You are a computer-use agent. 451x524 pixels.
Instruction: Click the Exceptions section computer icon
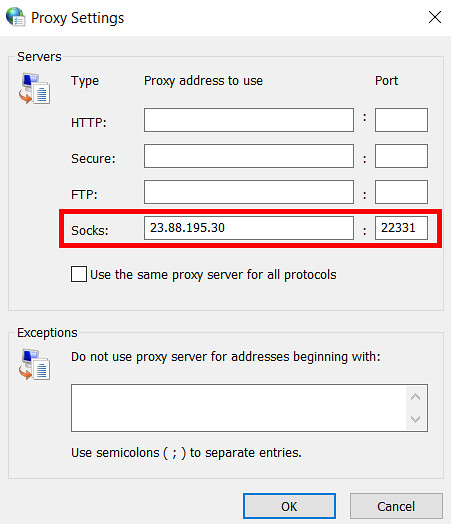pos(34,364)
